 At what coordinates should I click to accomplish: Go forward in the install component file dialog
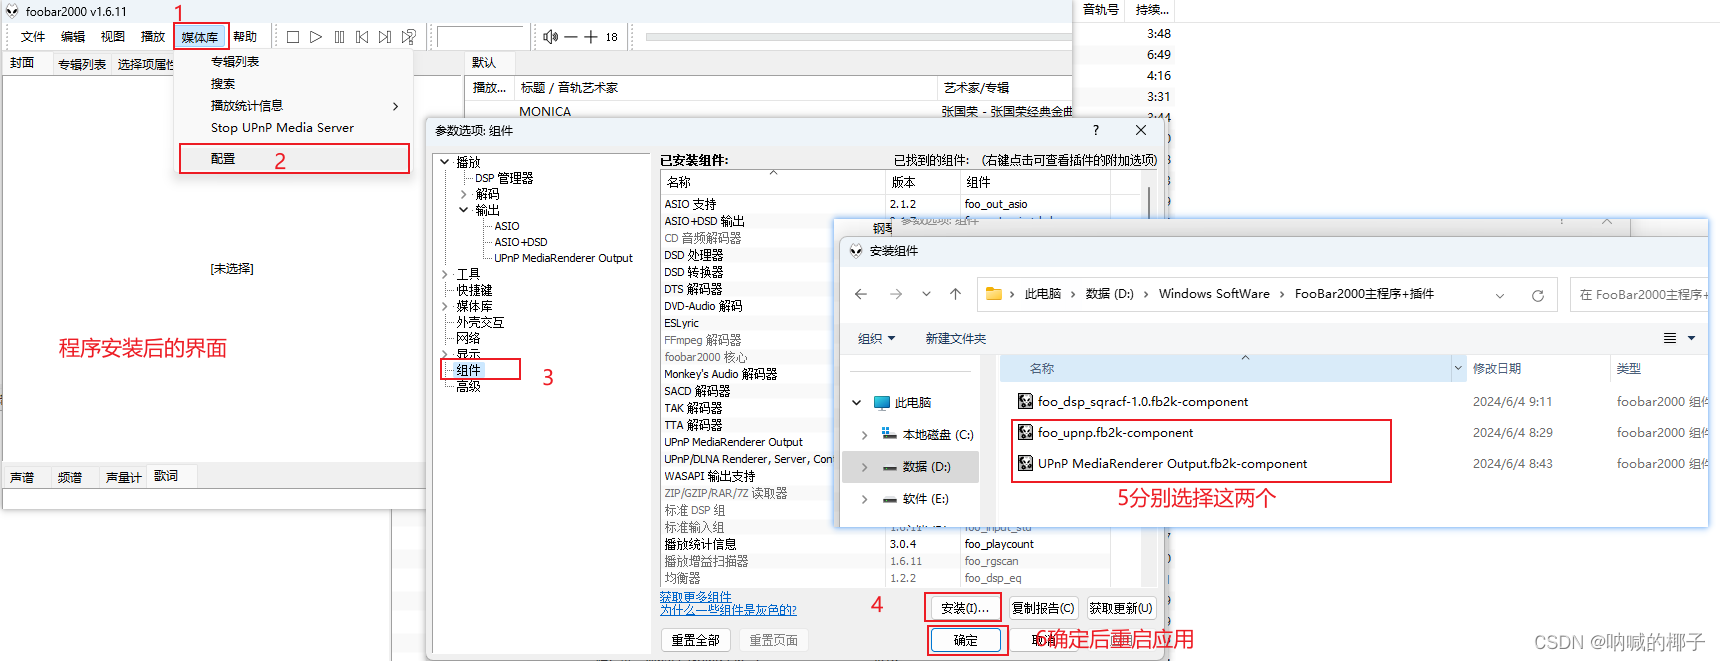click(896, 294)
